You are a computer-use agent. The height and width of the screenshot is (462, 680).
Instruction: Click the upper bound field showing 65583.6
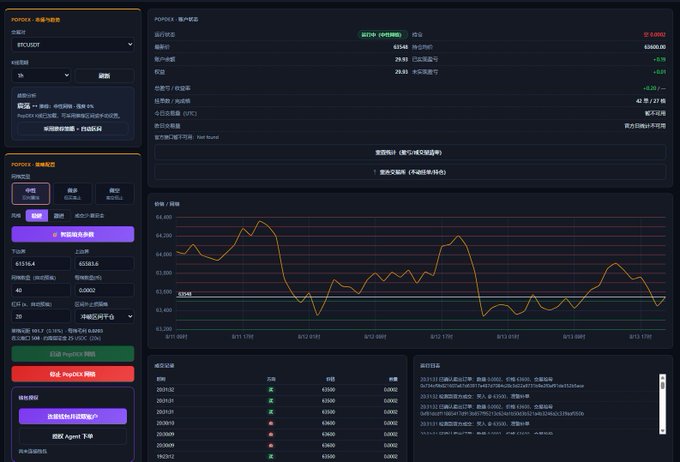click(x=104, y=264)
